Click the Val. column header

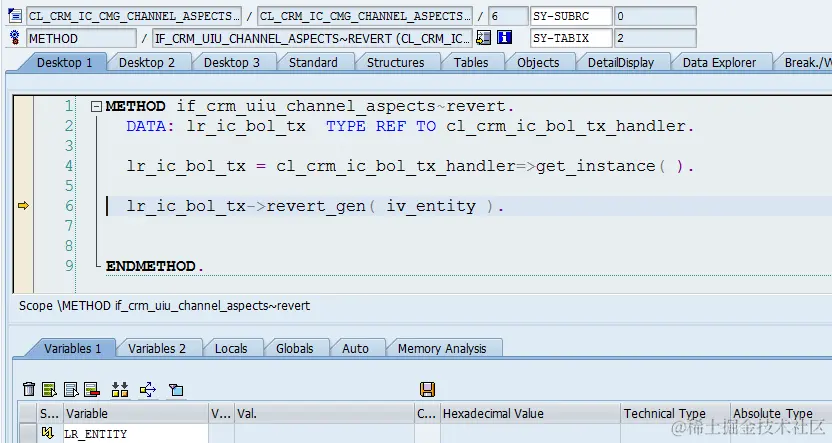324,413
